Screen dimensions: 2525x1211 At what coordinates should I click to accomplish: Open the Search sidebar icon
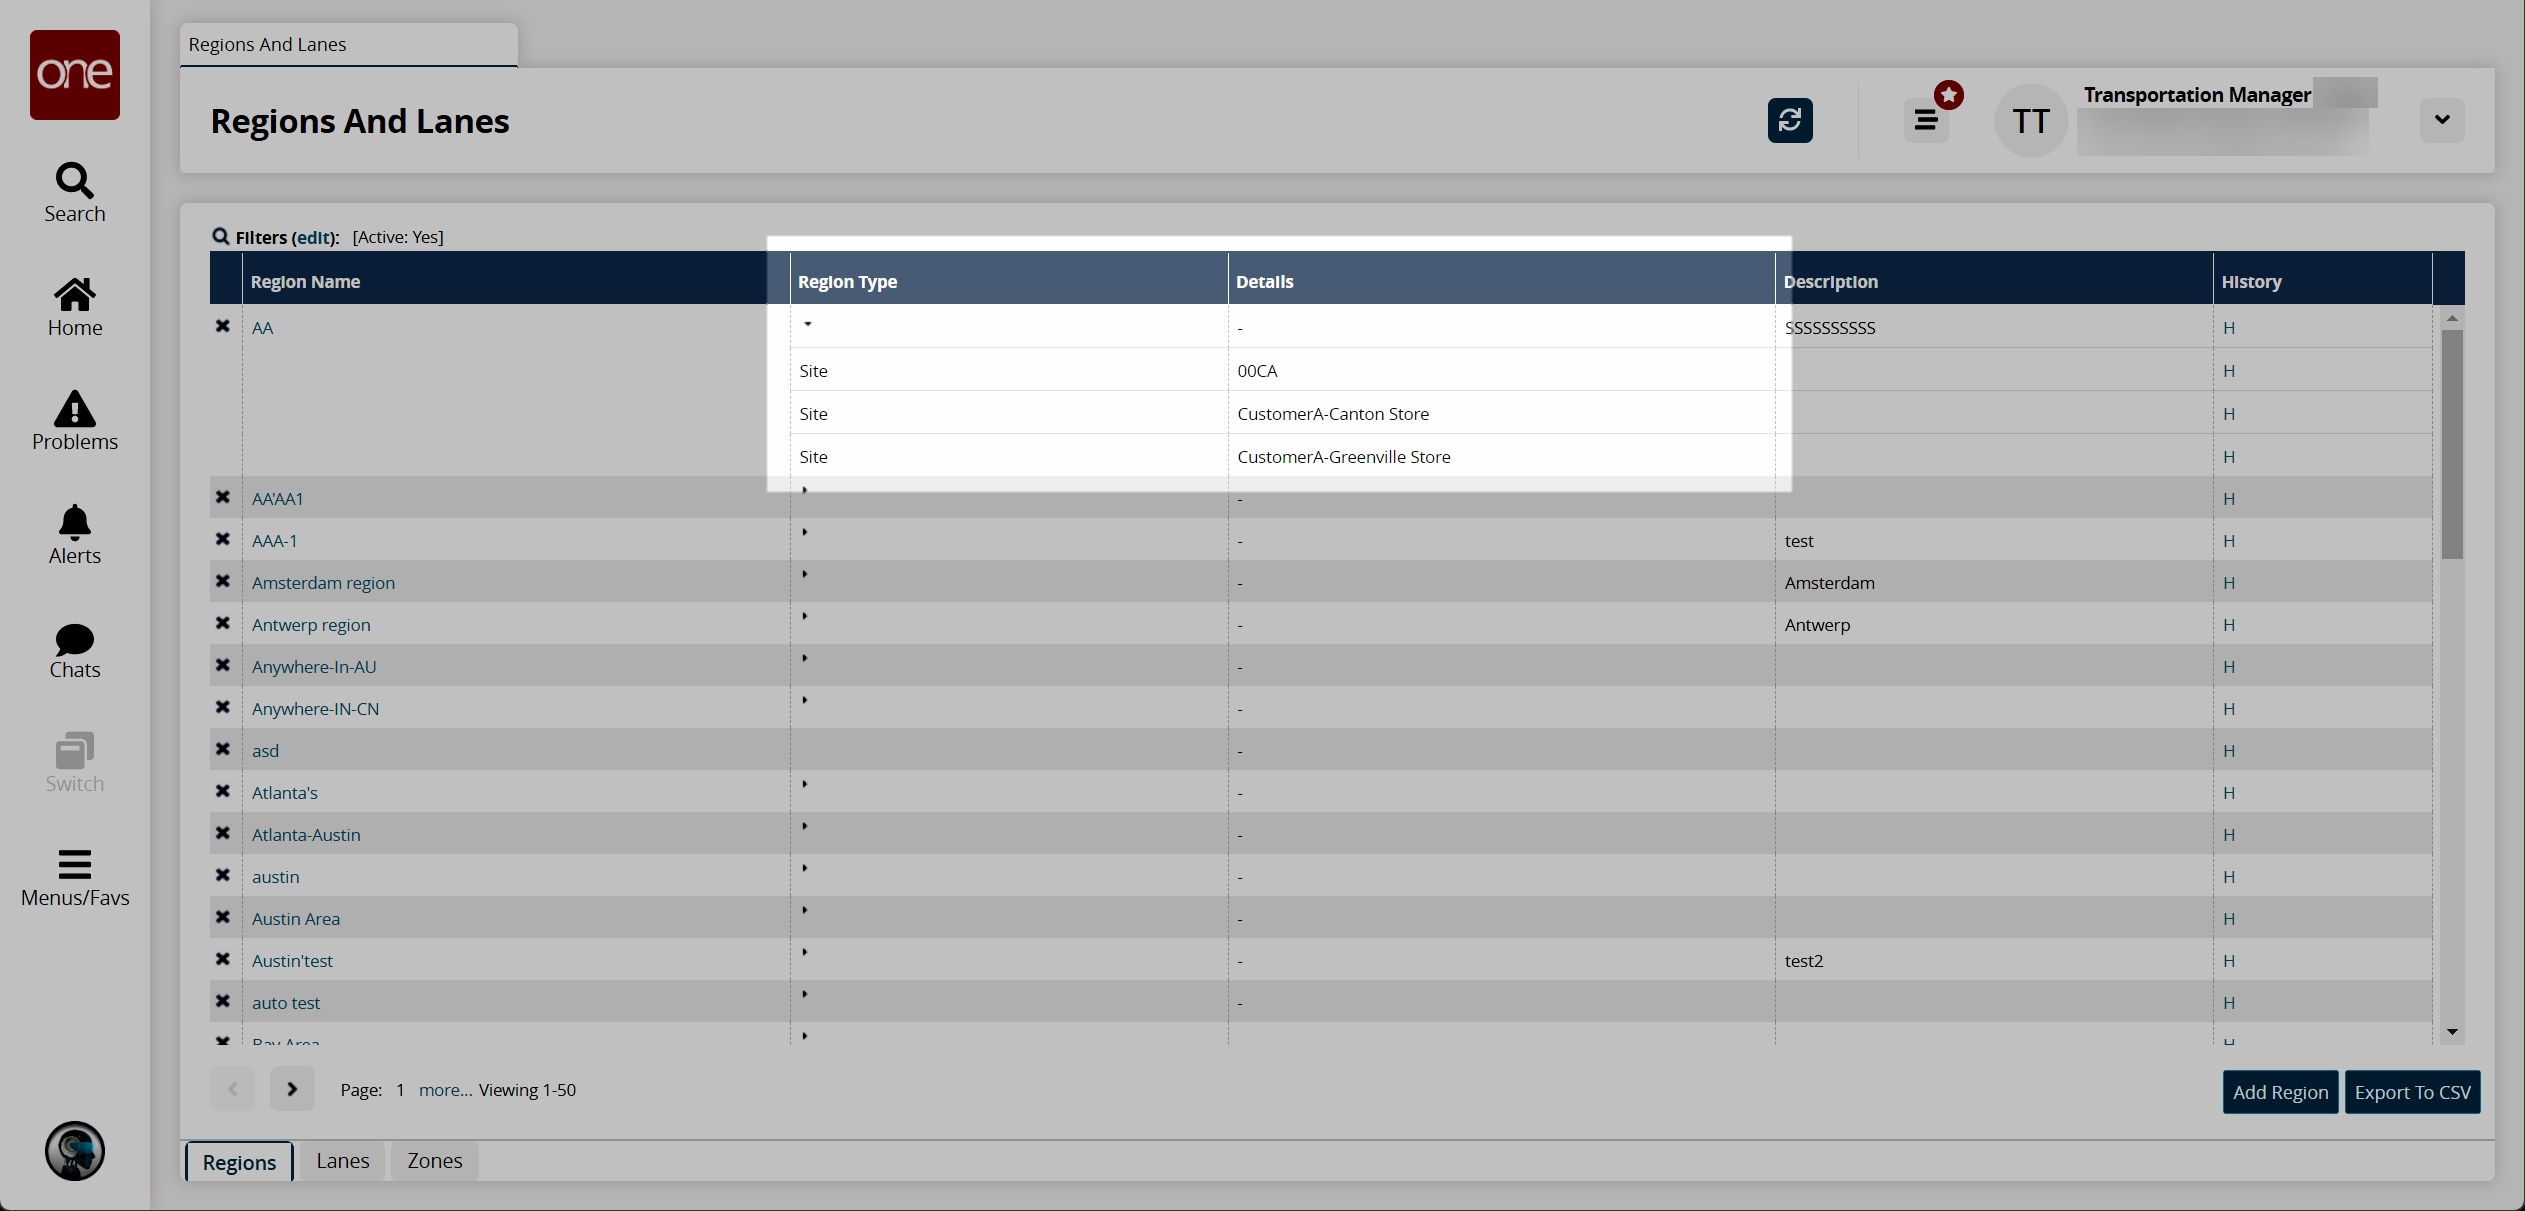tap(74, 193)
